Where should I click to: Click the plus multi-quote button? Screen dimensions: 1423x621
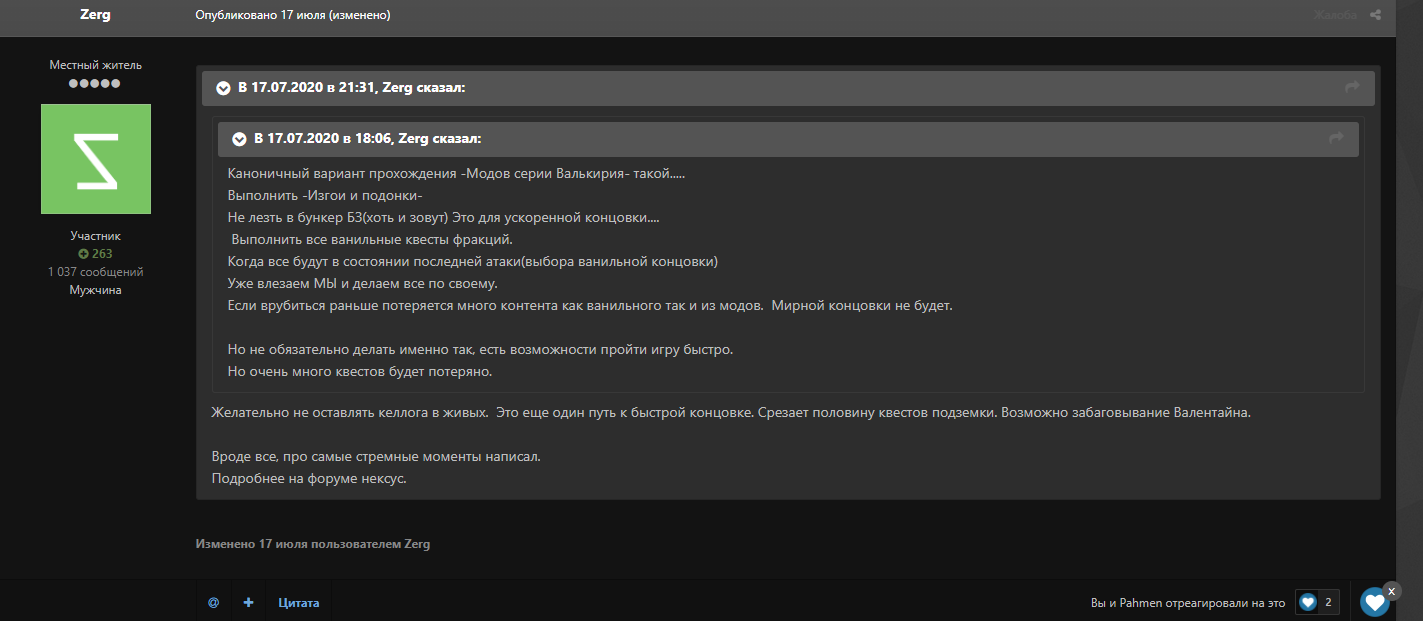(x=248, y=603)
